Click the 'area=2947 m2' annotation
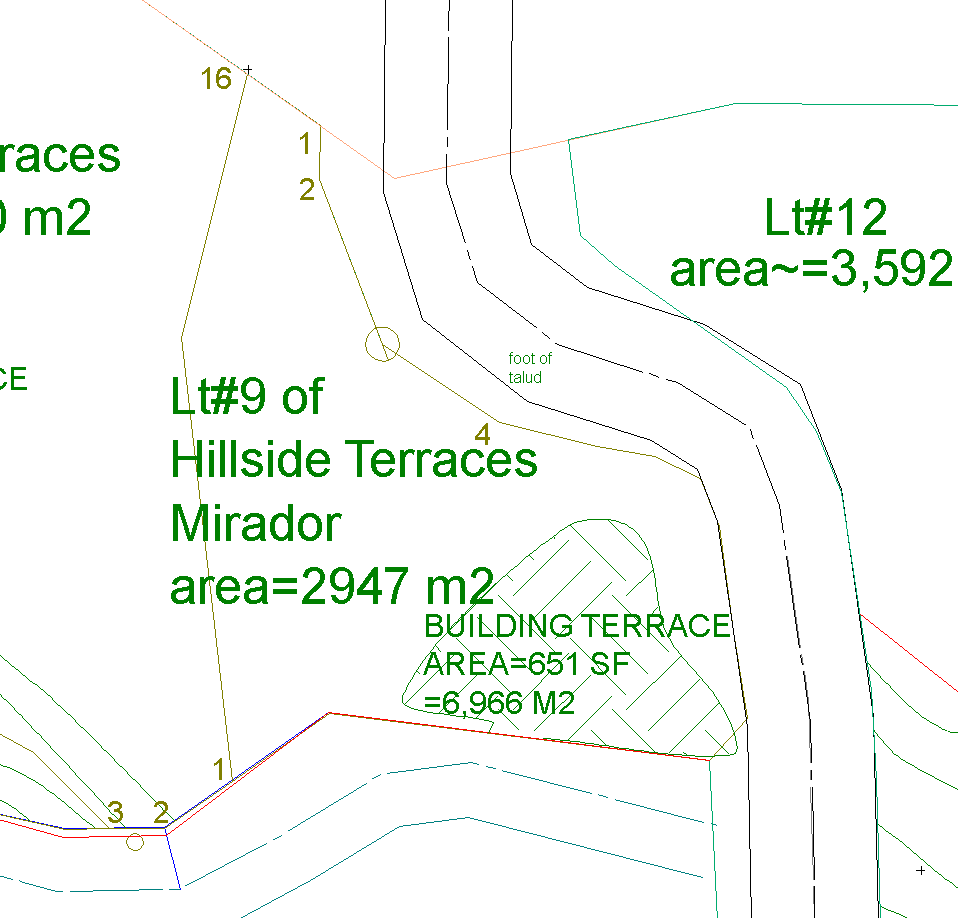 click(x=332, y=587)
